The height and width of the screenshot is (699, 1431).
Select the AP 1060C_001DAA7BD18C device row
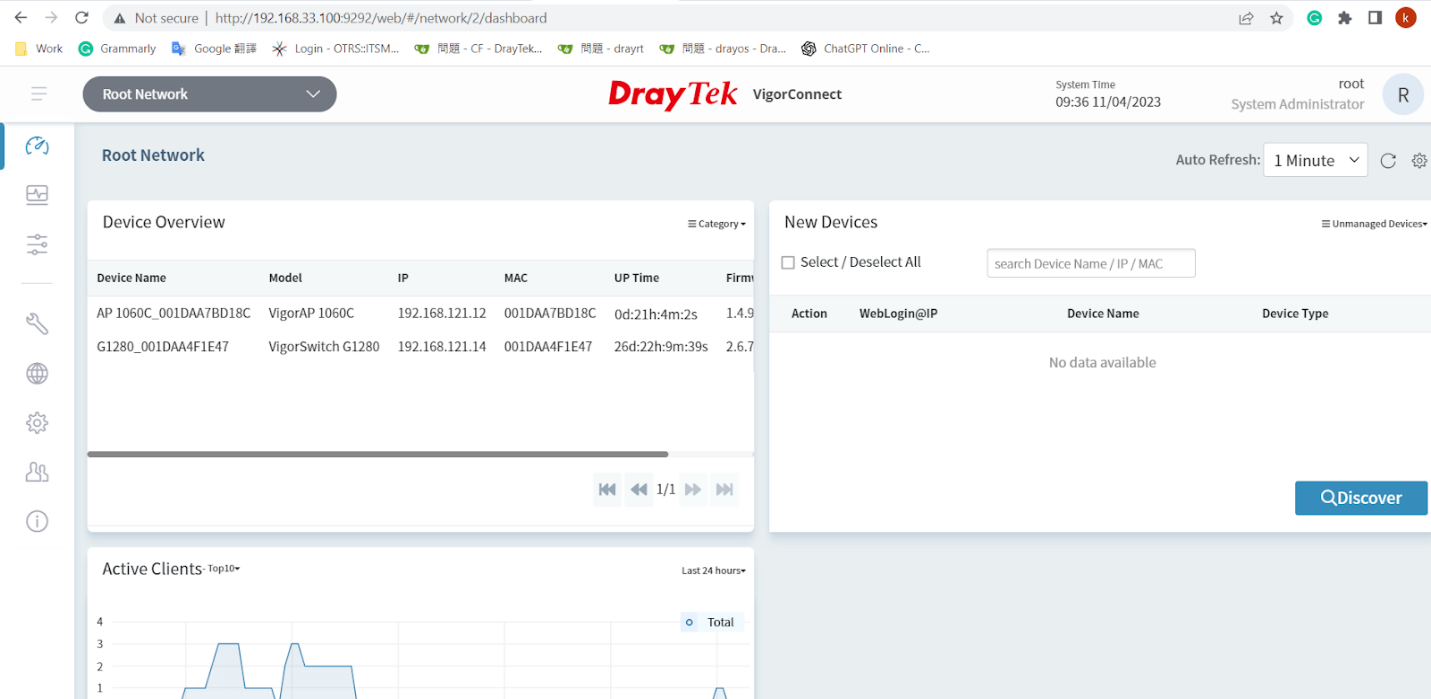tap(420, 313)
